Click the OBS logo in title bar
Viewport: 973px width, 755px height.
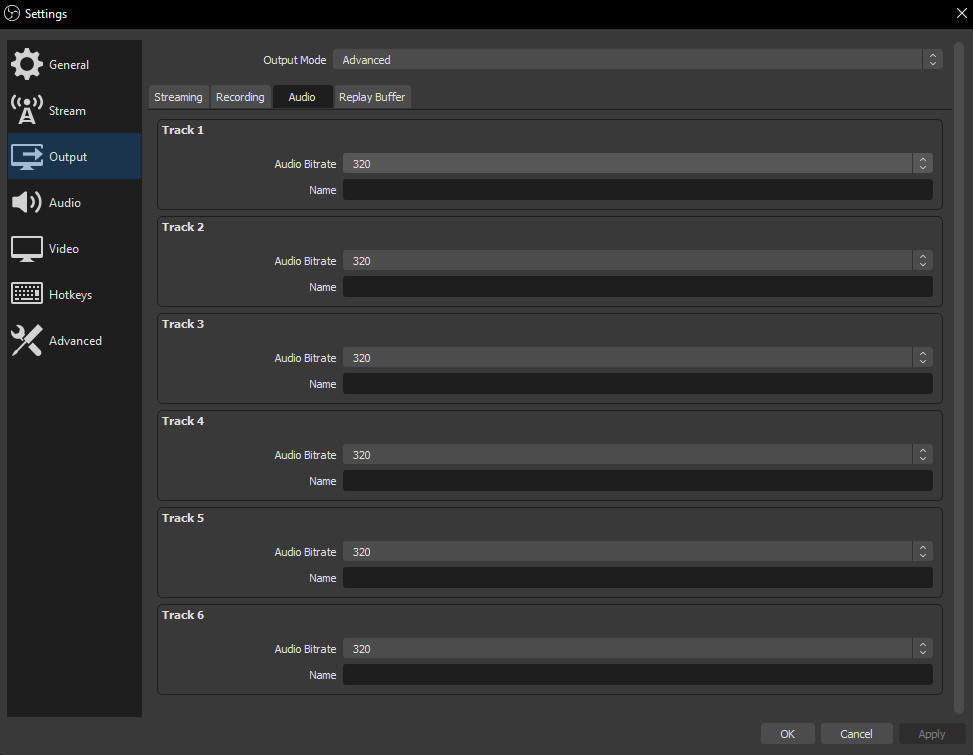(12, 13)
